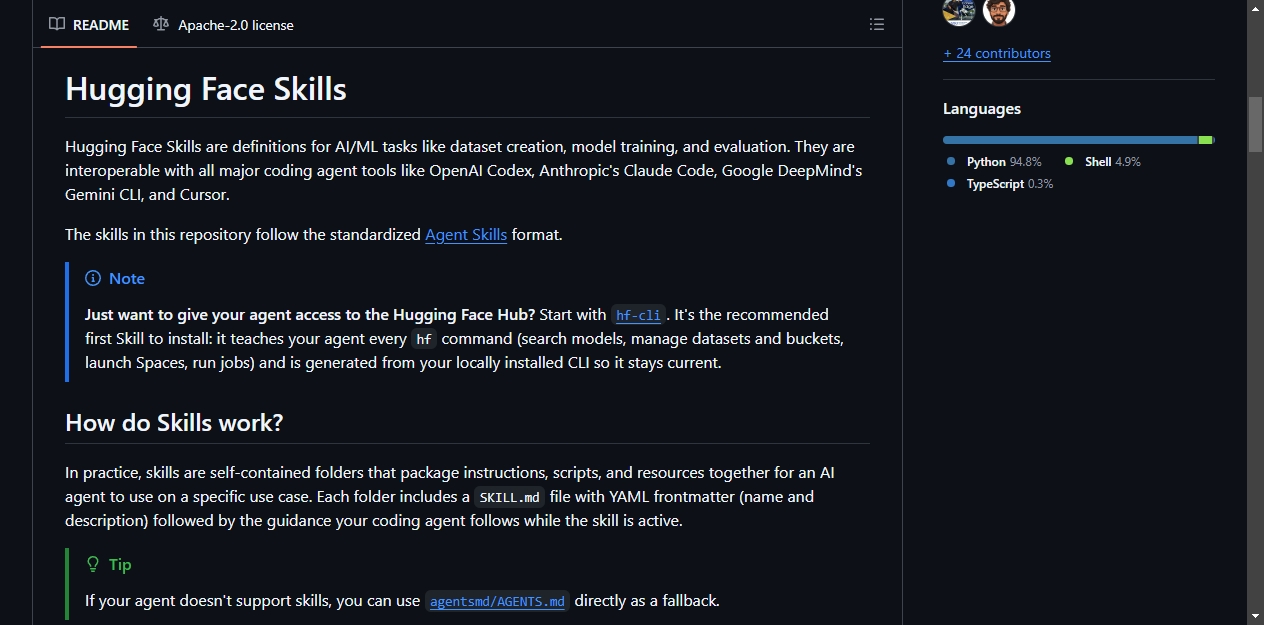Click the blue Python segment of language bar
Image resolution: width=1264 pixels, height=625 pixels.
1070,140
